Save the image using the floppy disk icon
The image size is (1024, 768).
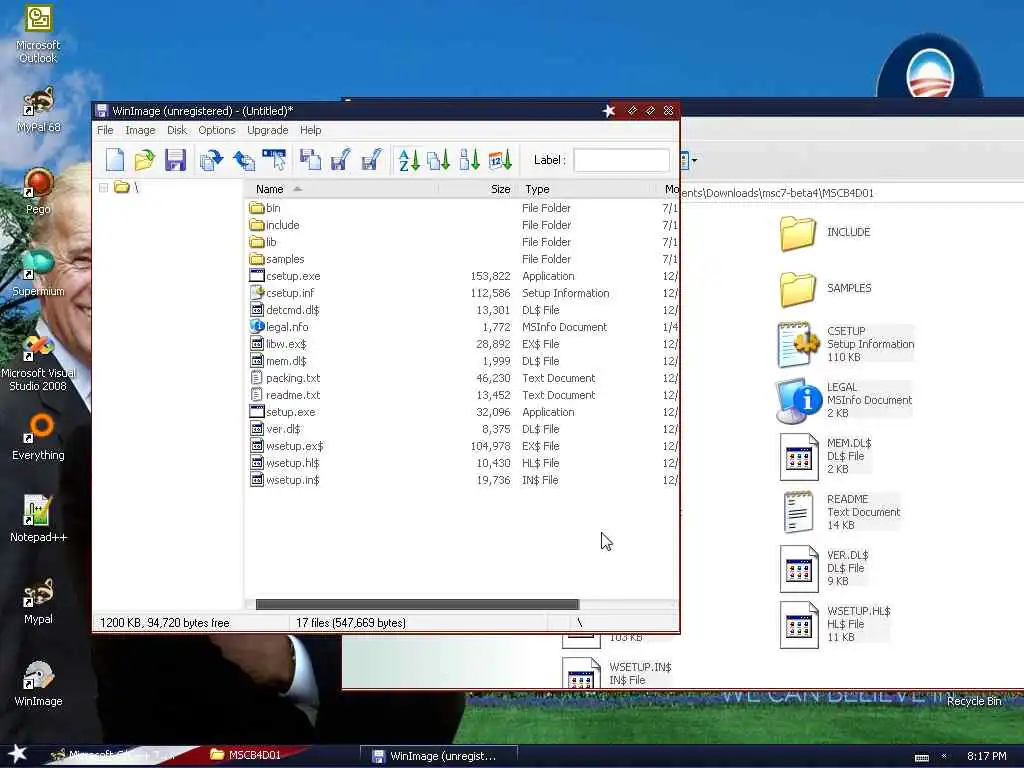pyautogui.click(x=175, y=160)
